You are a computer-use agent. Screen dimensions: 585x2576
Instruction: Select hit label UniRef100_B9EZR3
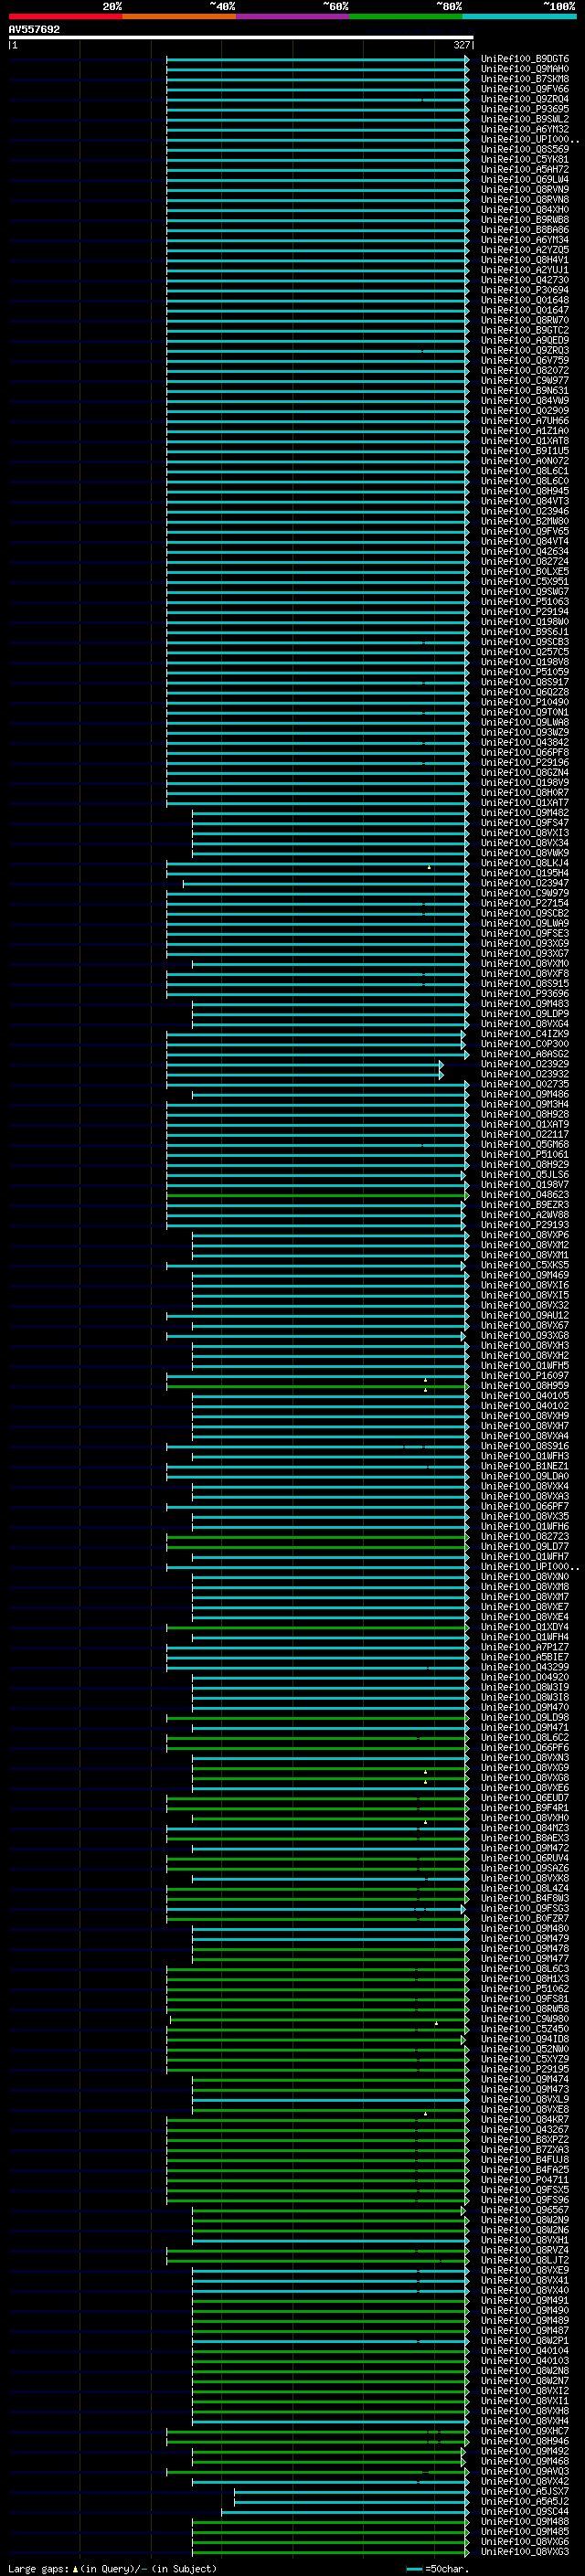coord(525,1205)
